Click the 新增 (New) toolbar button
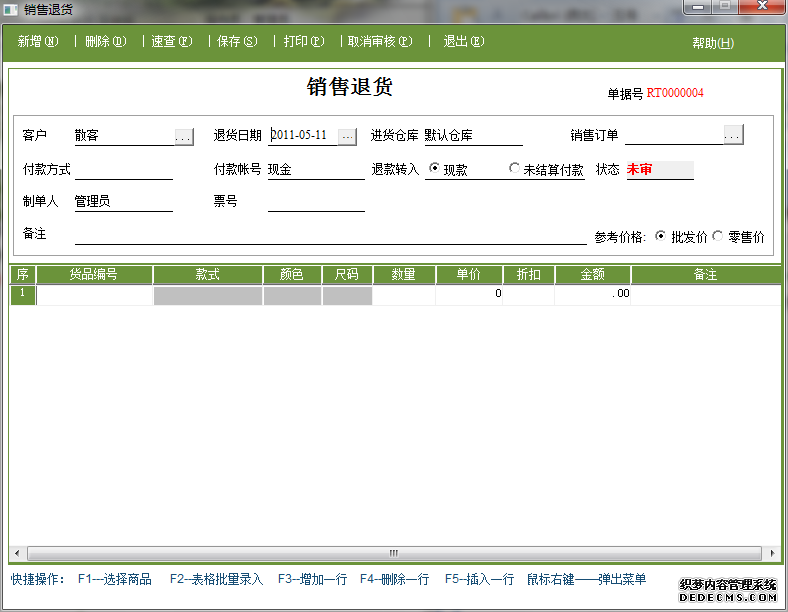The image size is (788, 612). [x=38, y=42]
